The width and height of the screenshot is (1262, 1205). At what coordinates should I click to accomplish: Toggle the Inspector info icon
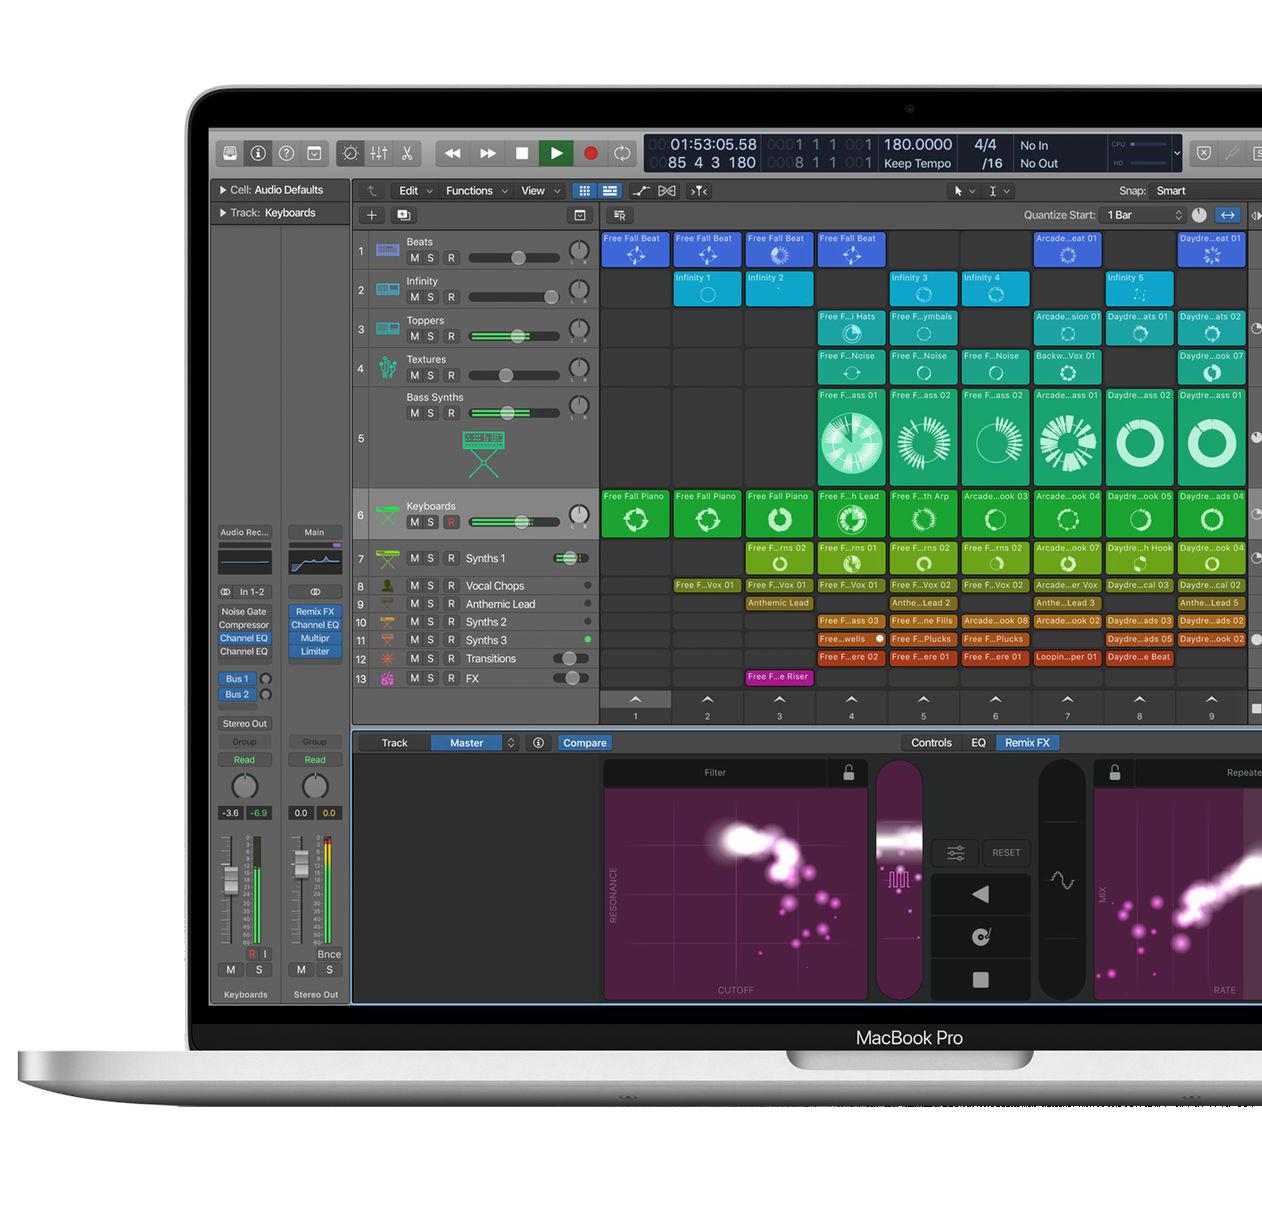pos(258,153)
